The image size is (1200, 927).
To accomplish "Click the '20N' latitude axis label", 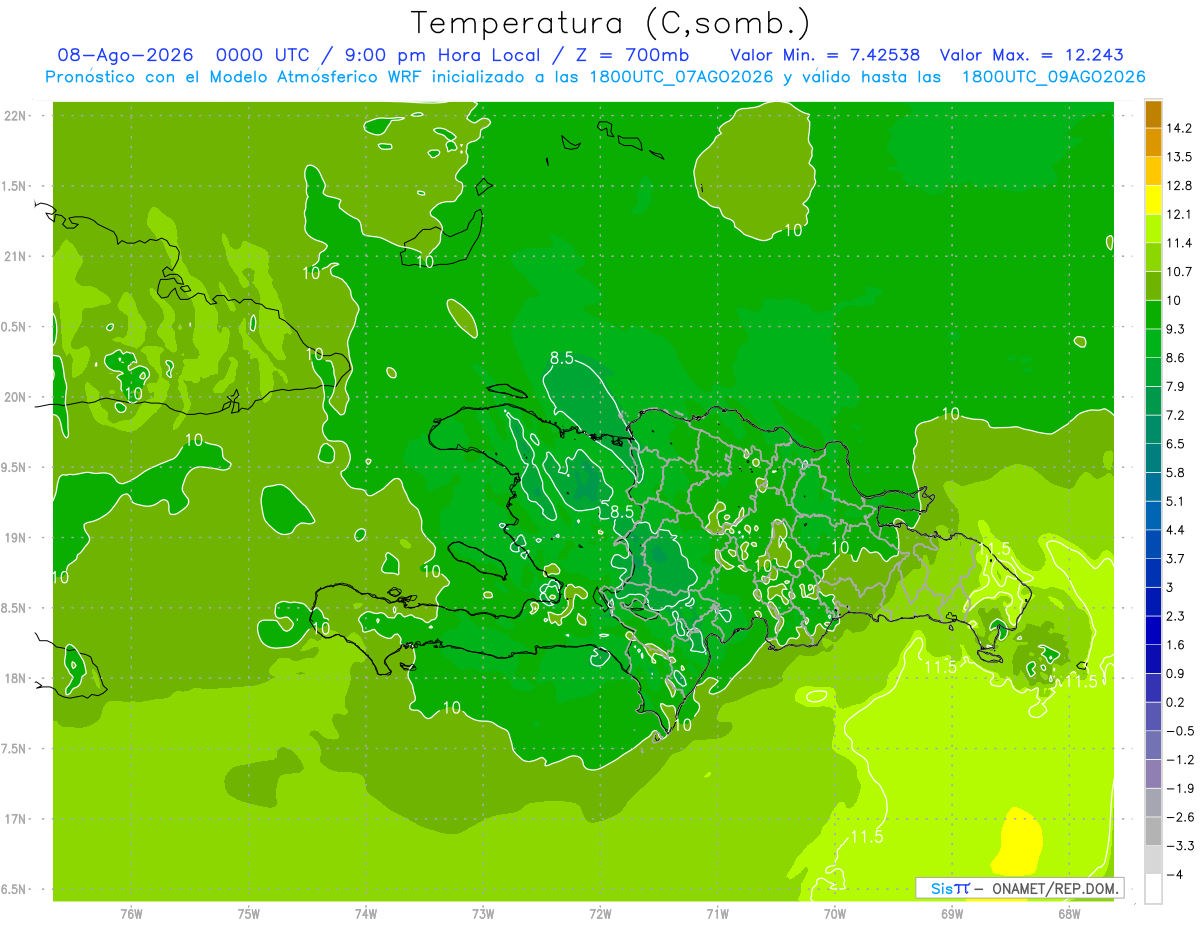I will (x=17, y=397).
